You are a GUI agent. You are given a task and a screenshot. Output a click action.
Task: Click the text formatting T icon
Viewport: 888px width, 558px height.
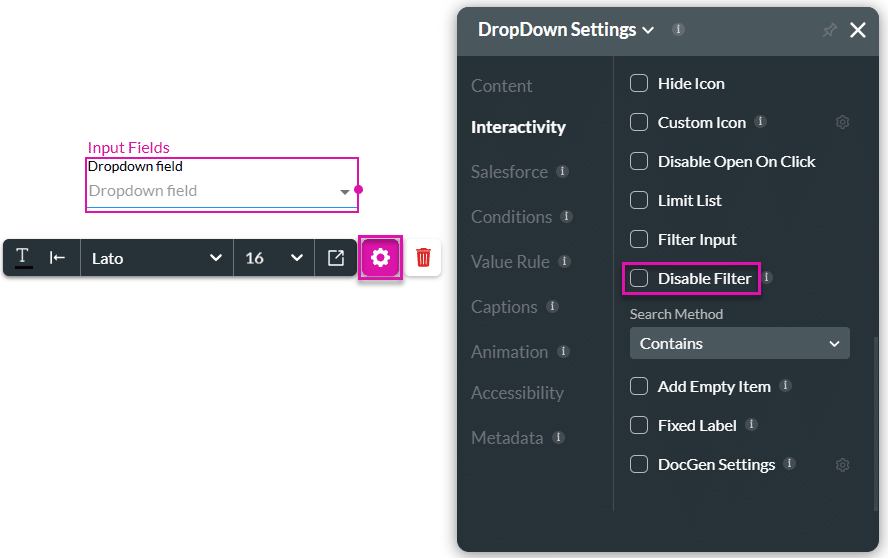click(23, 258)
